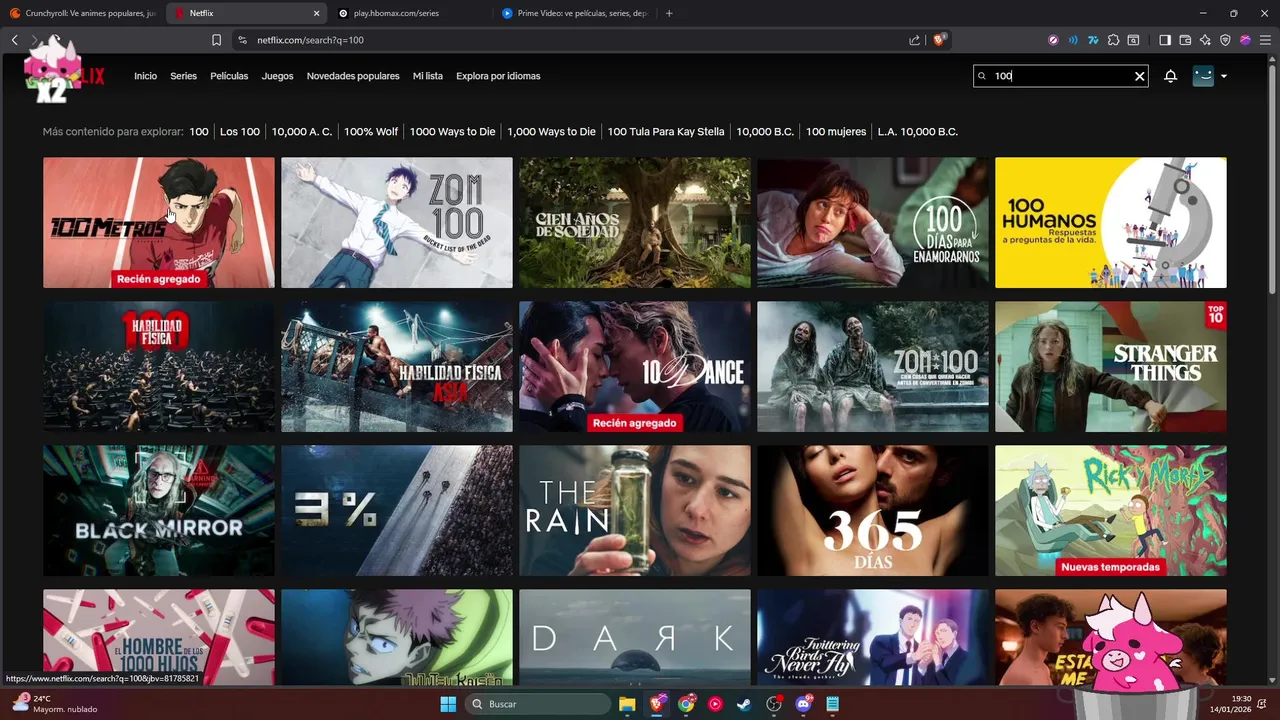The height and width of the screenshot is (720, 1280).
Task: Open File Explorer from the taskbar
Action: tap(627, 704)
